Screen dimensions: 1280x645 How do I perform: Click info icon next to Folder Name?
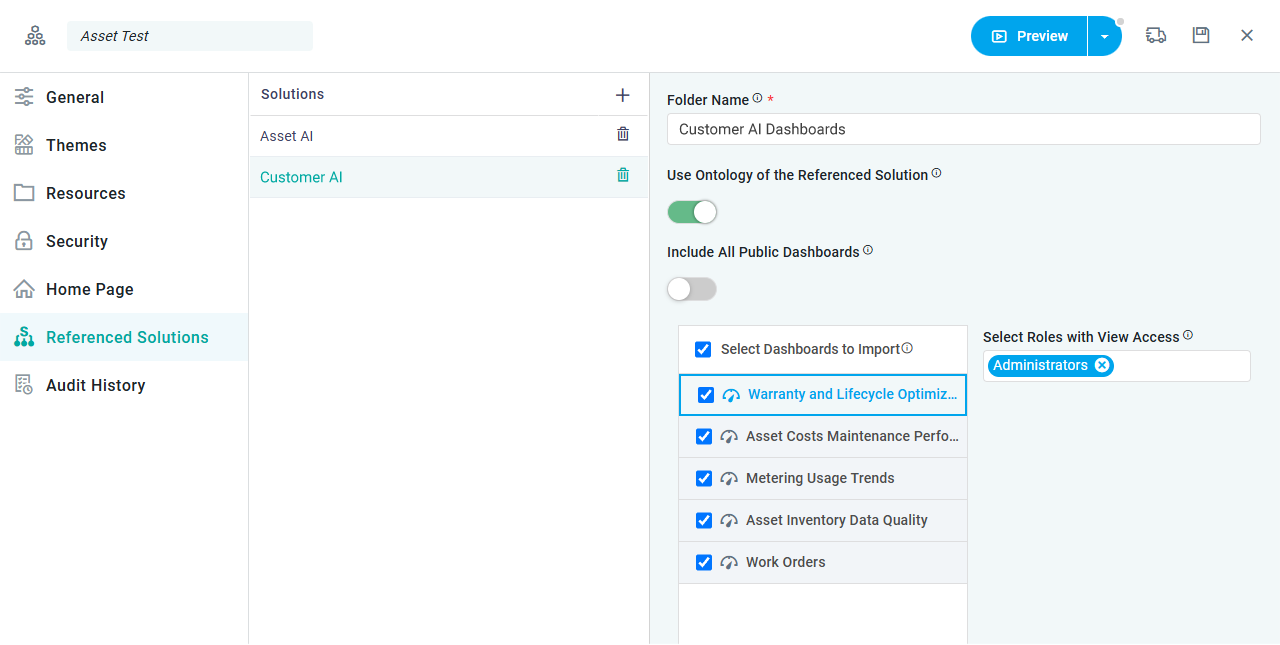(757, 98)
